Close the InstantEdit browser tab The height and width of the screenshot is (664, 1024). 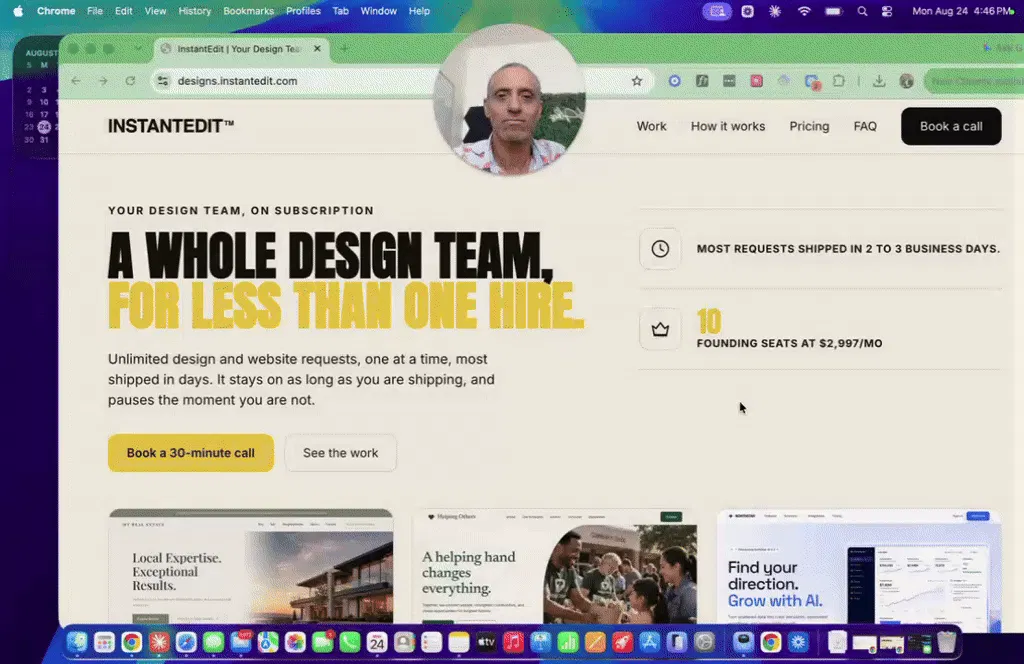[x=317, y=48]
